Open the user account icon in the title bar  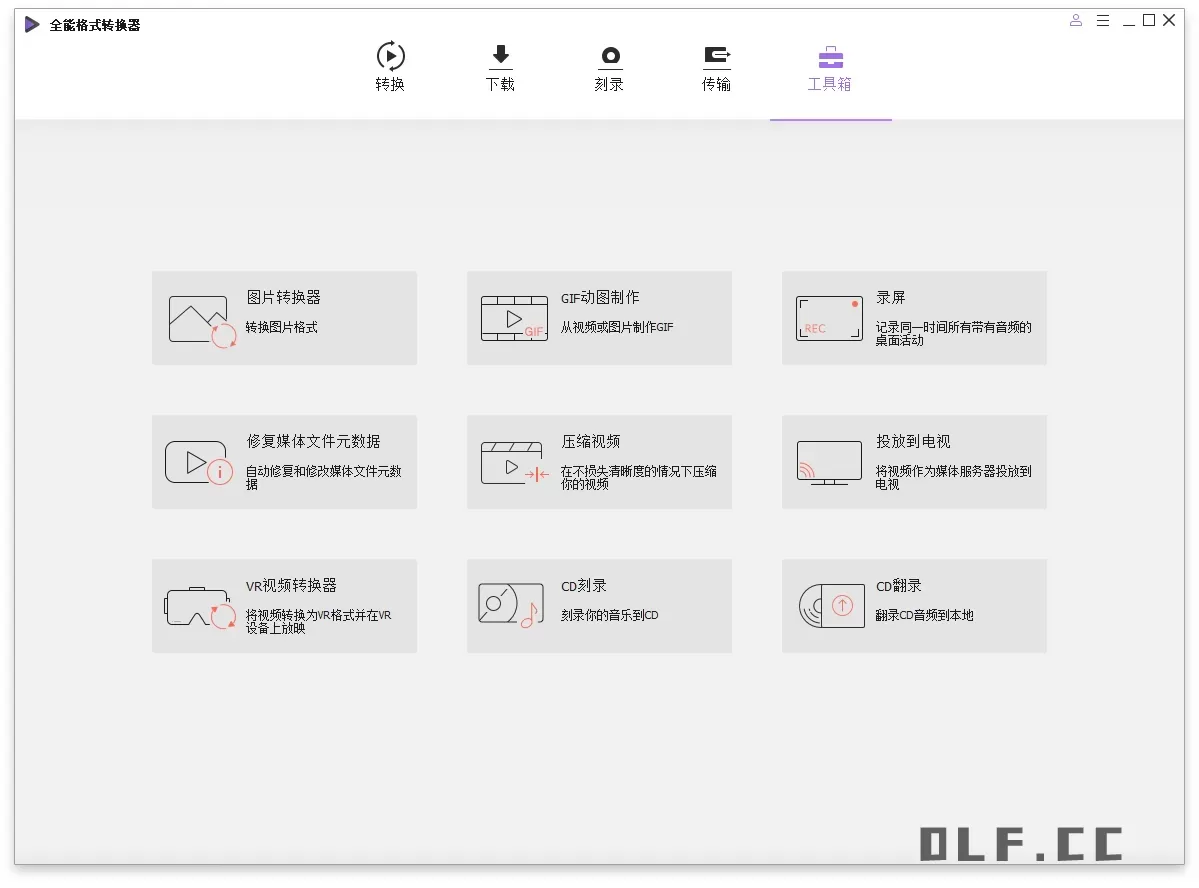[1076, 20]
